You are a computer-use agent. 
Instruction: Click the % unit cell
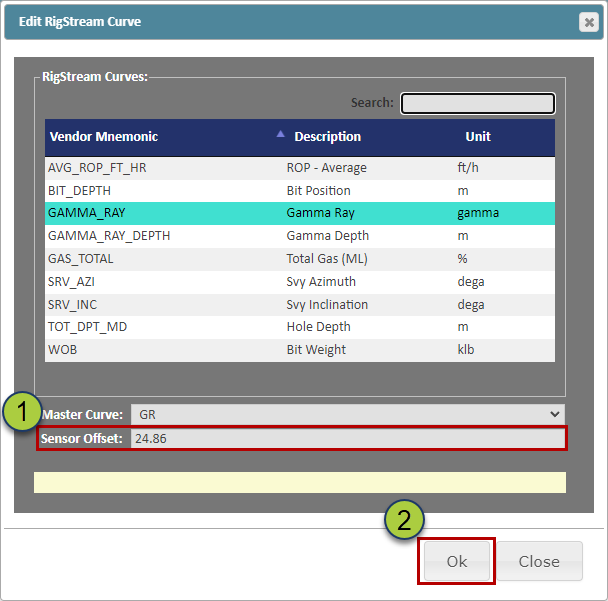[462, 259]
